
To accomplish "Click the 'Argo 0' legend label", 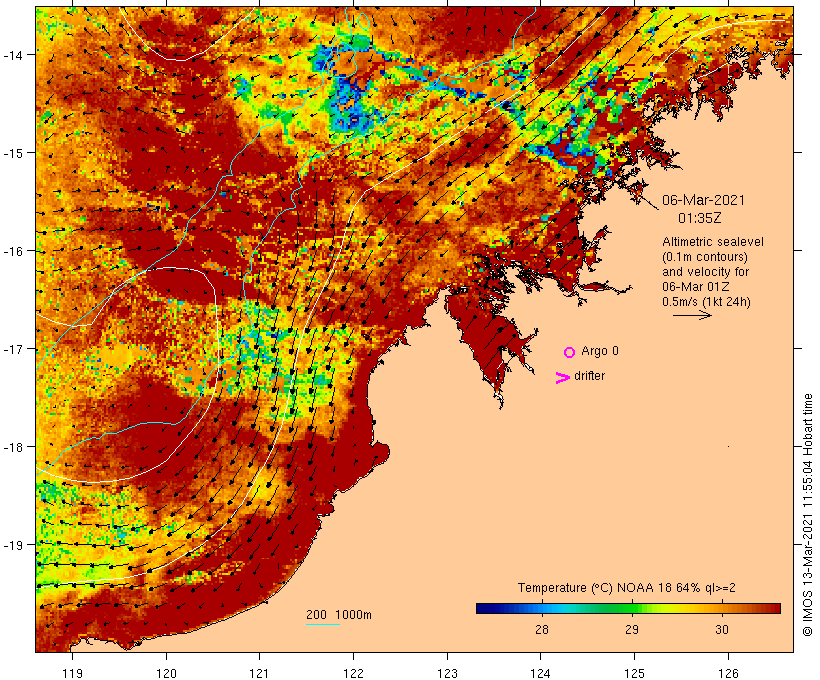I will pos(600,351).
